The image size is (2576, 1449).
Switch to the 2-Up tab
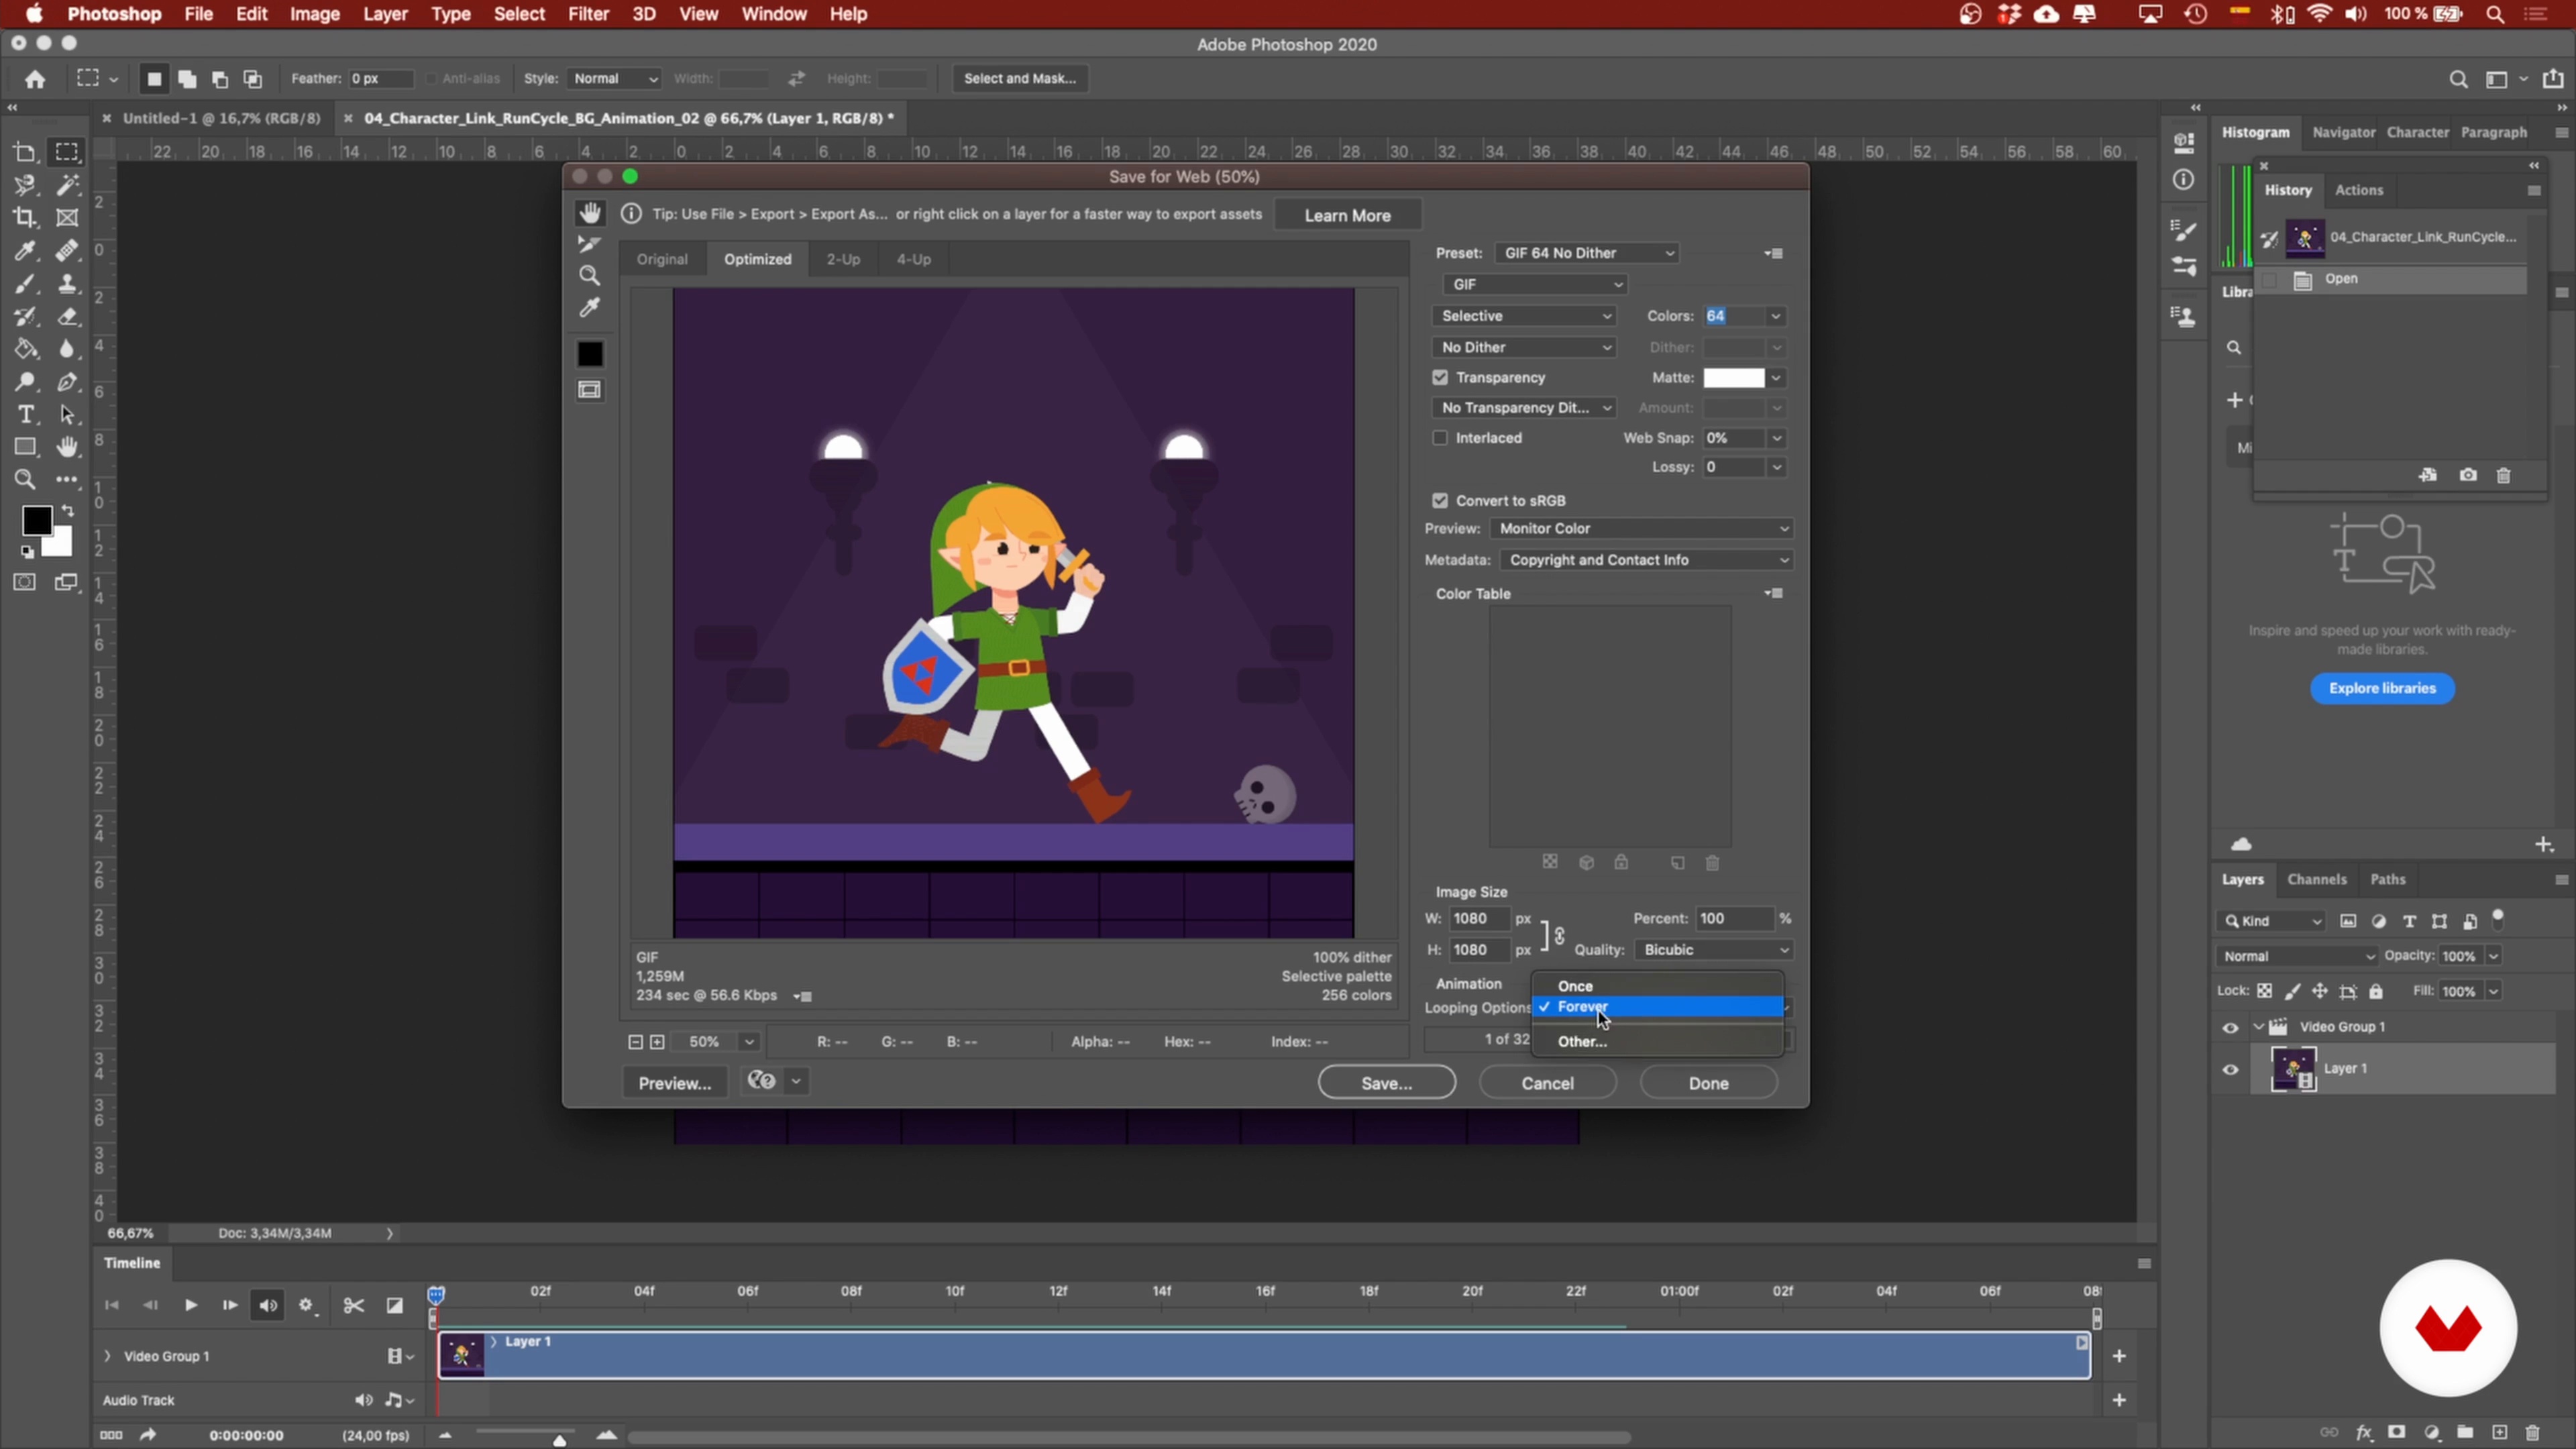click(842, 259)
